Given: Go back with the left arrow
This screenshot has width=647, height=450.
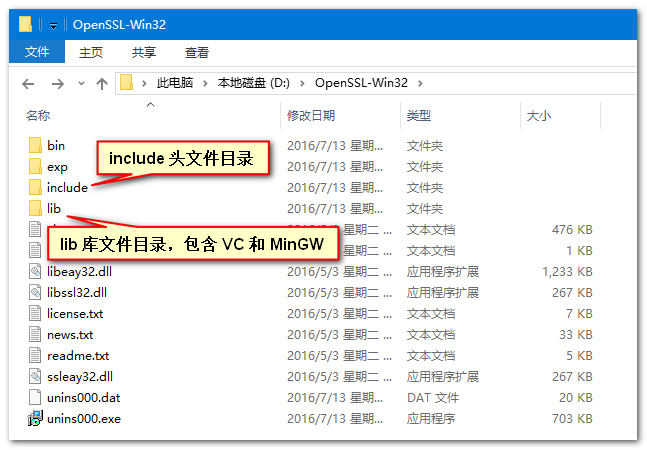Looking at the screenshot, I should (28, 84).
